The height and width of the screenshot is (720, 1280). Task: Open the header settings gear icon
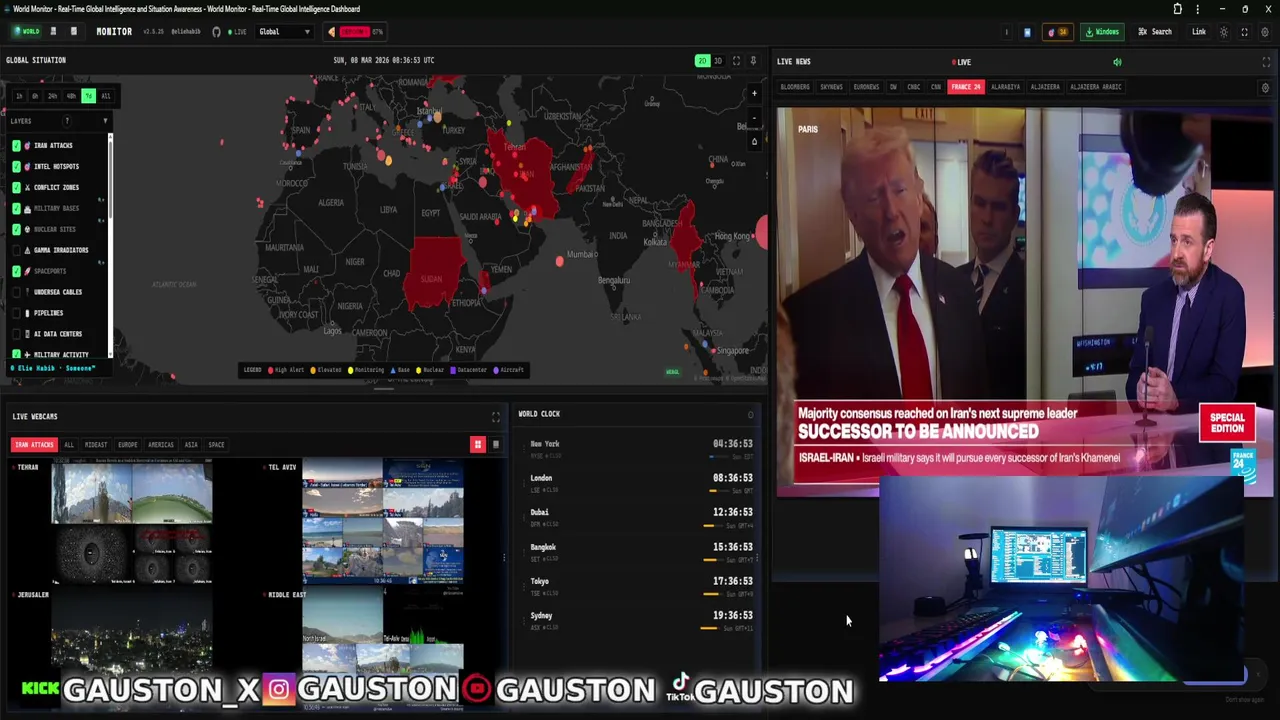[1265, 32]
